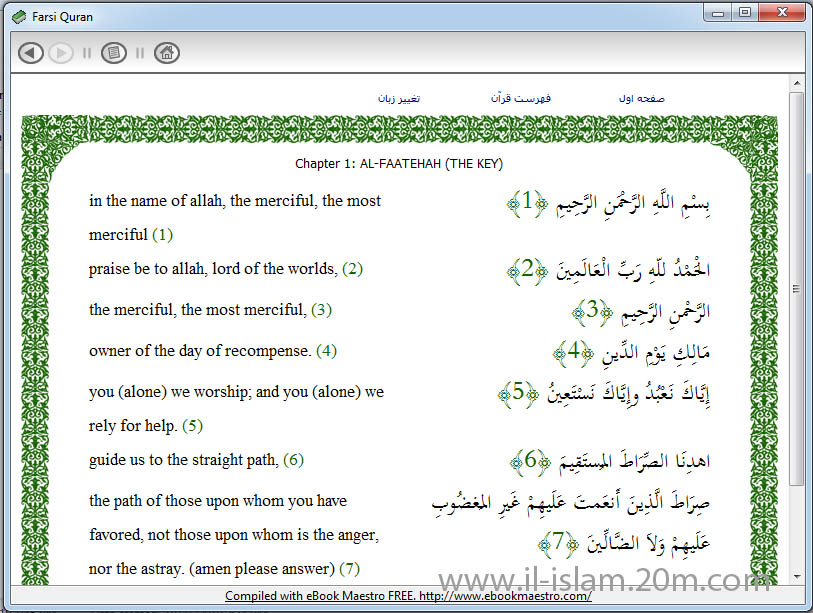813x613 pixels.
Task: Click 'nor the astray. (amen please answer)'
Action: coord(212,569)
